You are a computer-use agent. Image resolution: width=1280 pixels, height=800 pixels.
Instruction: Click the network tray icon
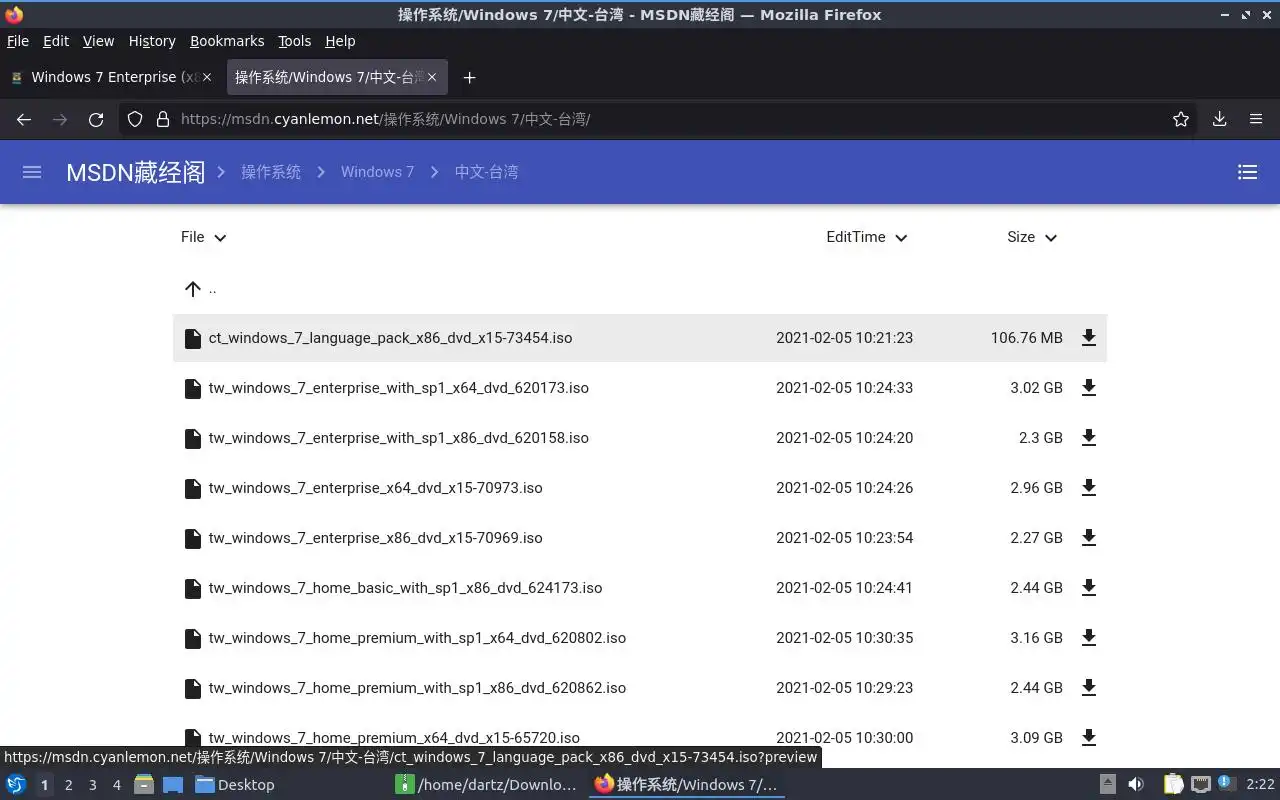point(1200,784)
